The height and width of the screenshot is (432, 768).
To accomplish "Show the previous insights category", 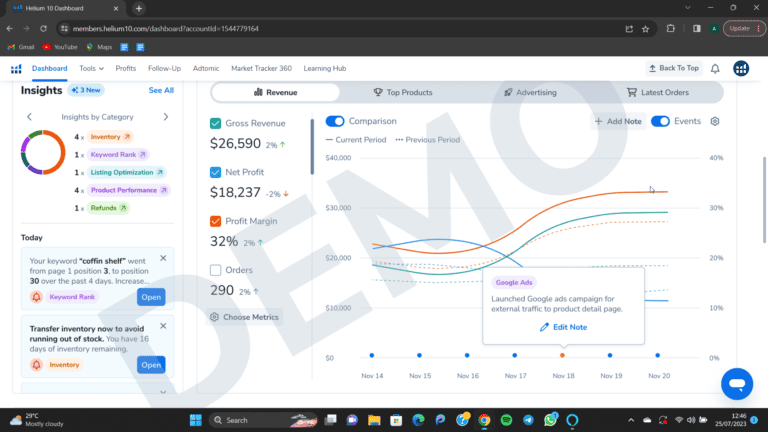I will point(29,117).
